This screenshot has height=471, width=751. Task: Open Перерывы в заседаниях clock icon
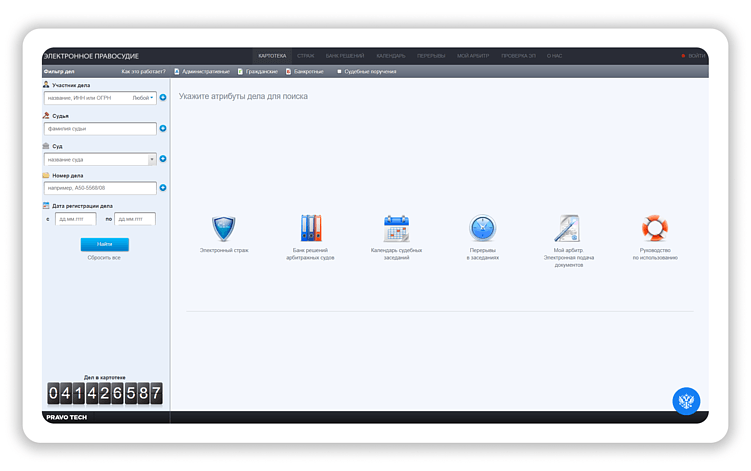tap(482, 228)
